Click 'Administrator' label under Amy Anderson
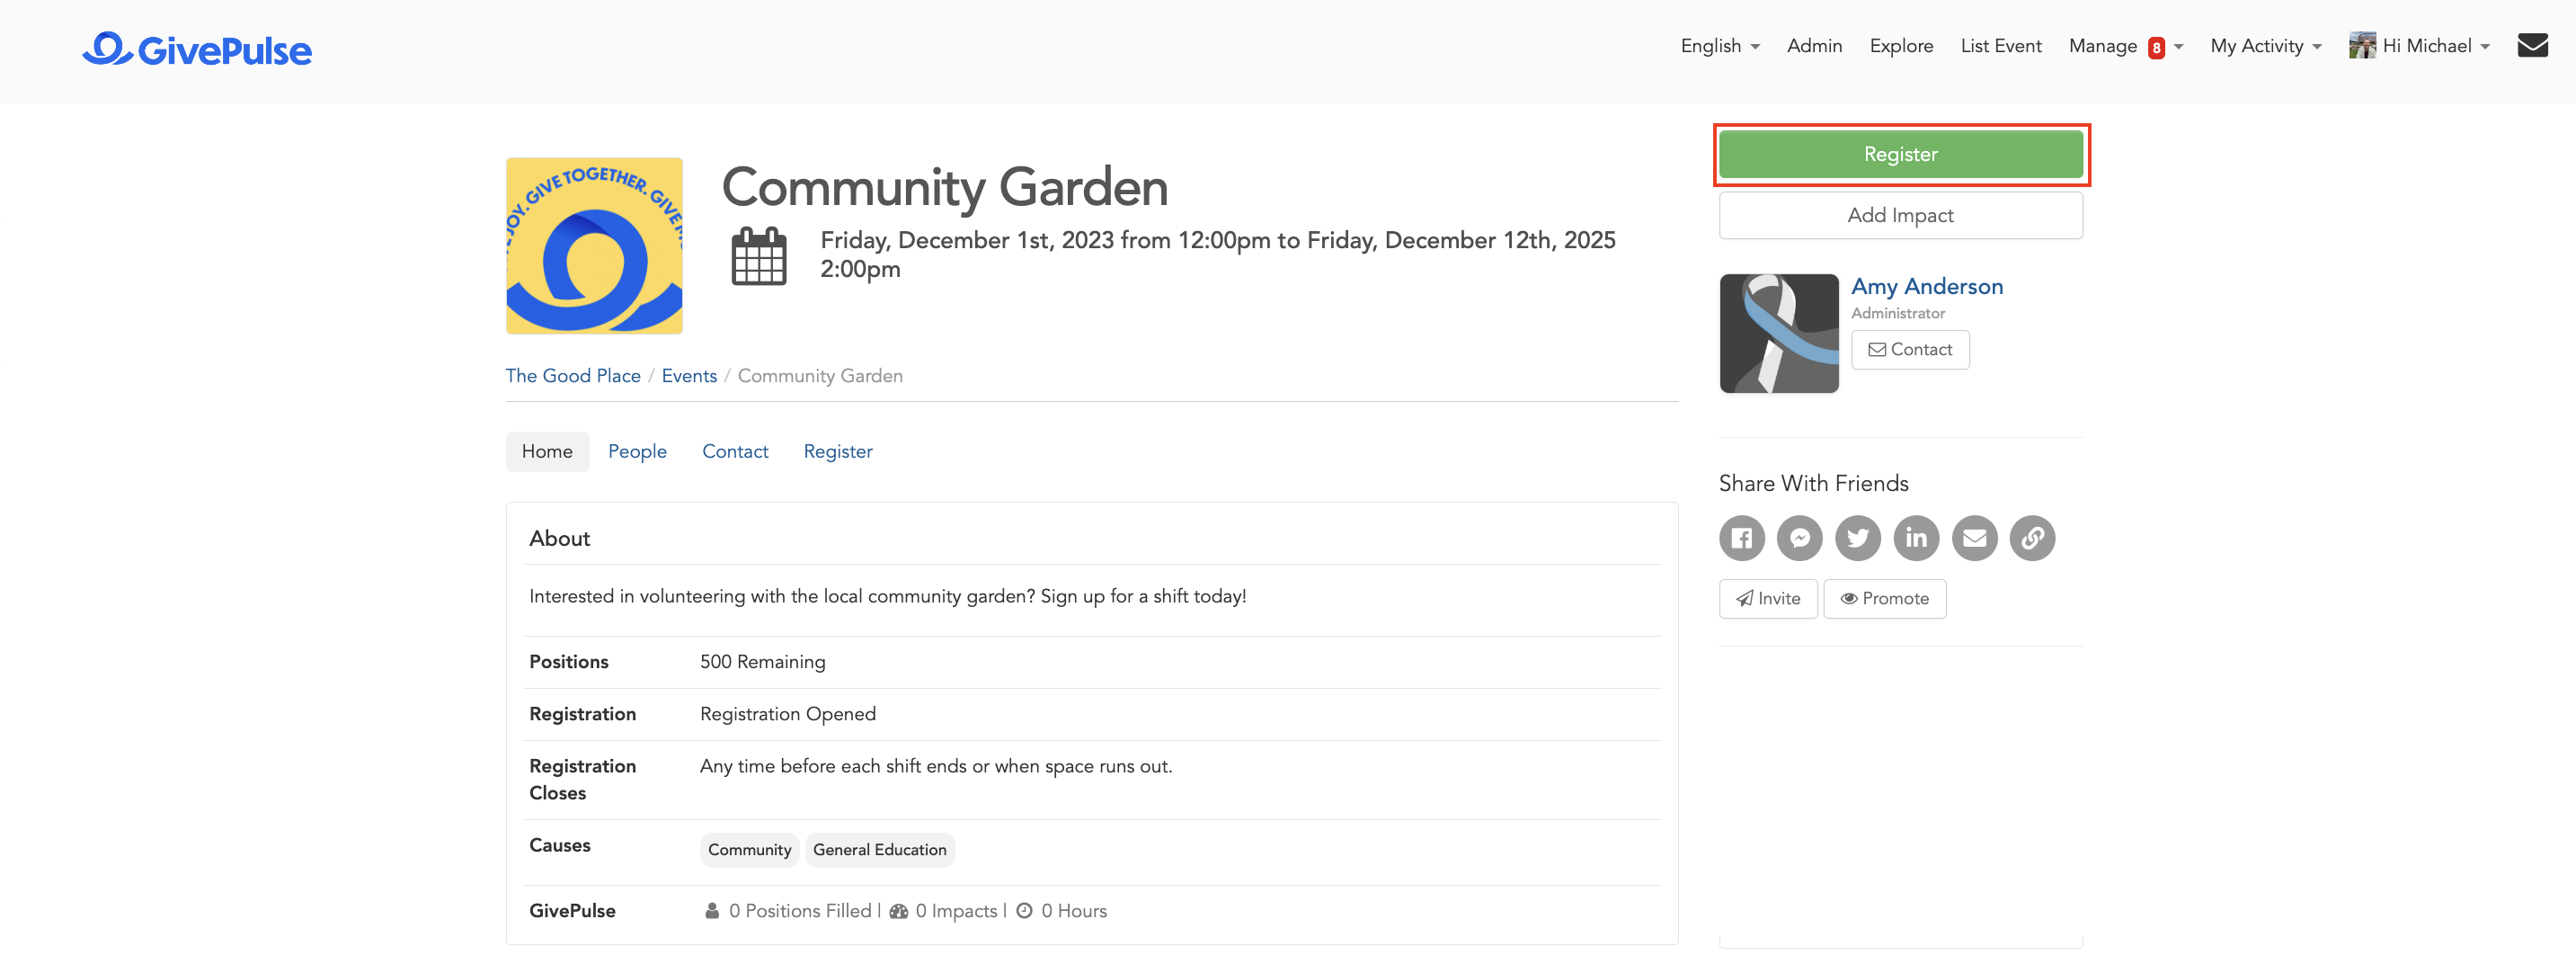The width and height of the screenshot is (2576, 964). pyautogui.click(x=1897, y=313)
